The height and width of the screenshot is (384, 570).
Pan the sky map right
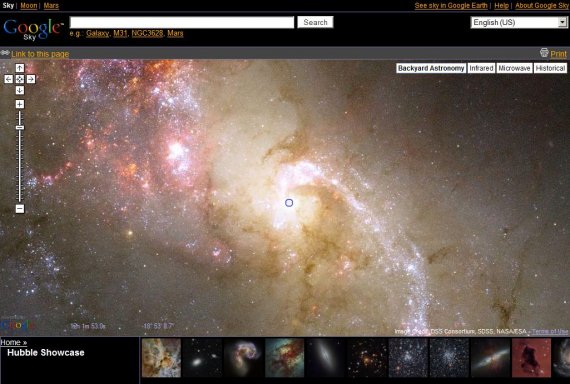[31, 79]
